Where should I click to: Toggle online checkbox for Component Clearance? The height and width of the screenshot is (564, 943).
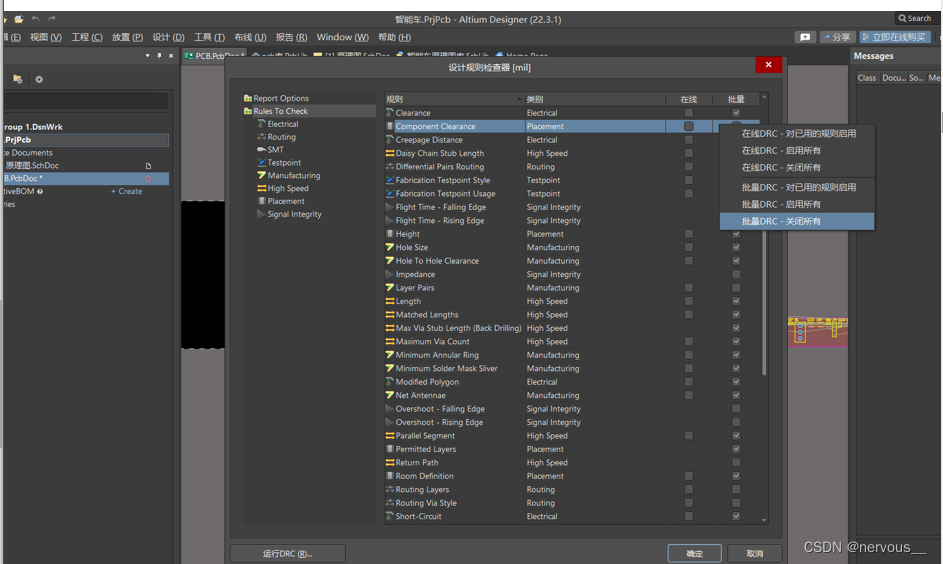[x=688, y=127]
